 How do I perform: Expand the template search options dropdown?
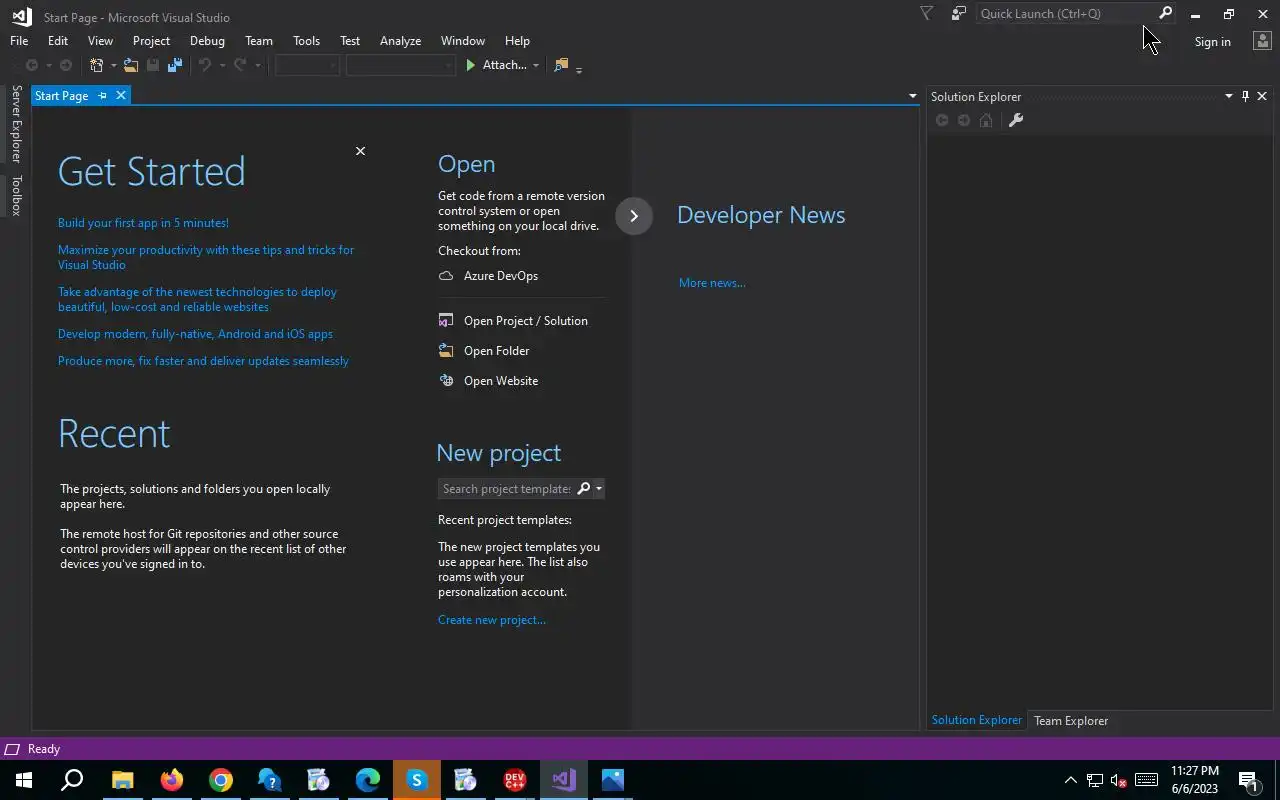click(x=598, y=489)
